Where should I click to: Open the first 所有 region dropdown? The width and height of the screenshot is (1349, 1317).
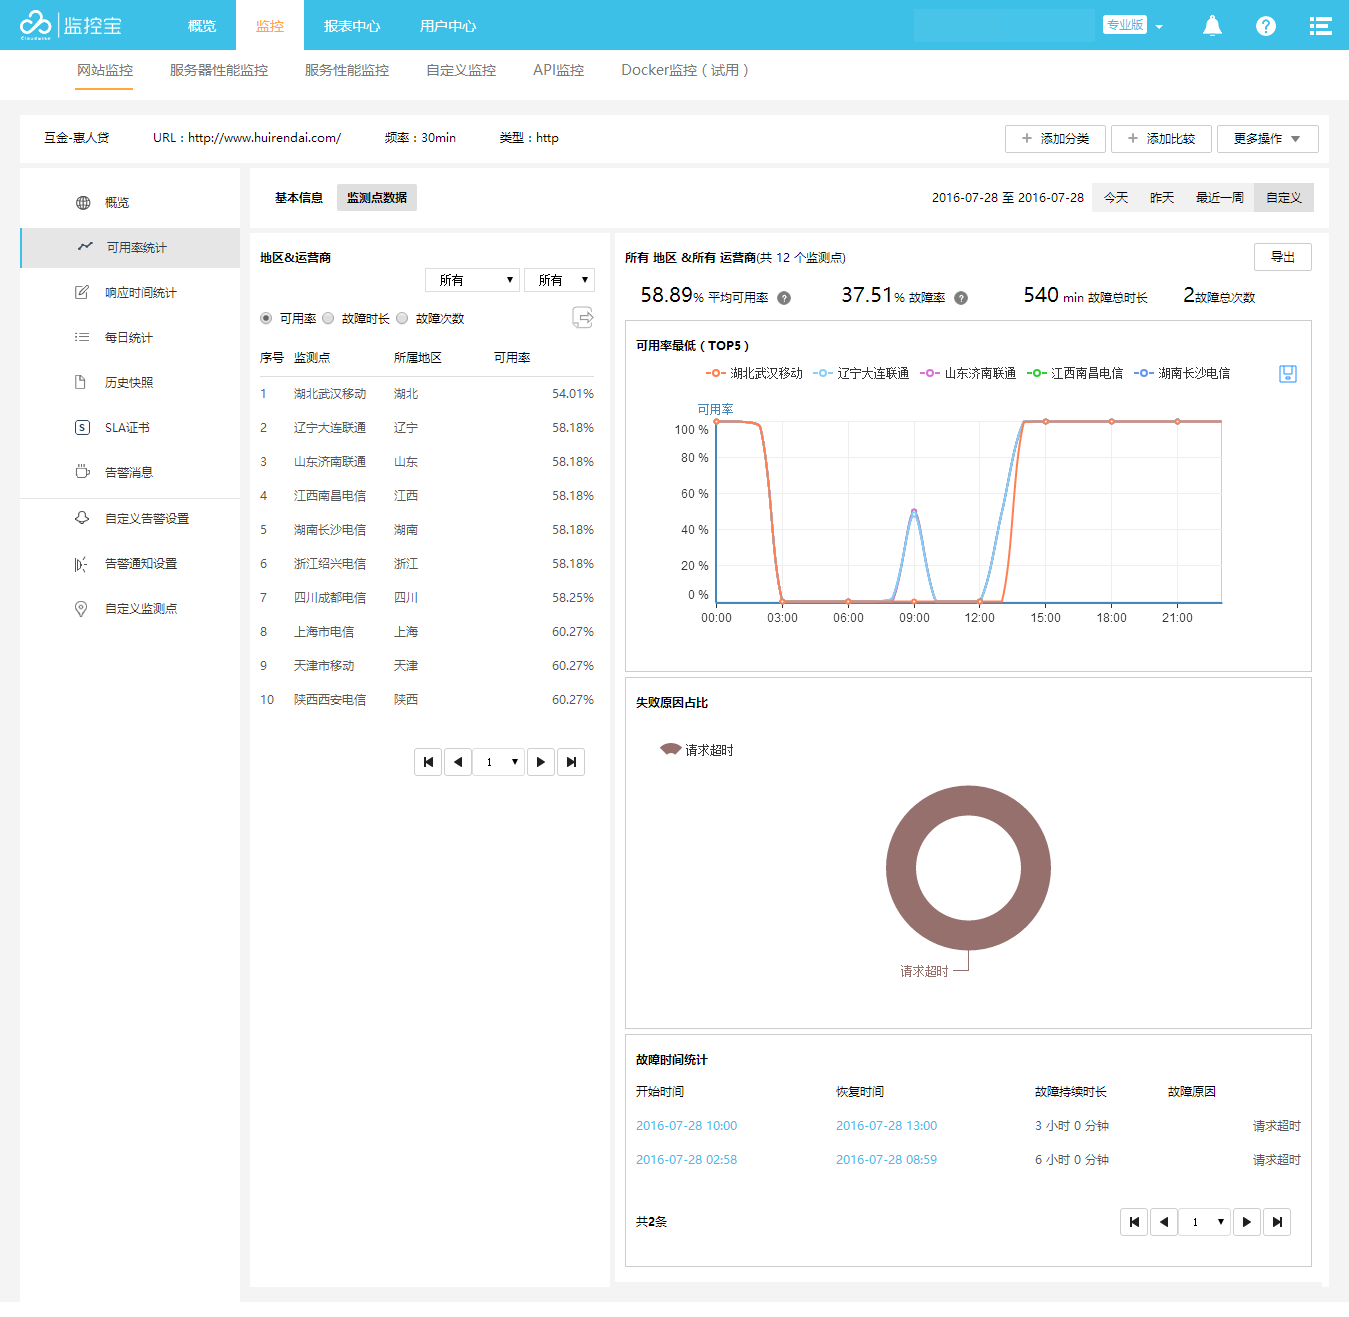click(x=472, y=280)
